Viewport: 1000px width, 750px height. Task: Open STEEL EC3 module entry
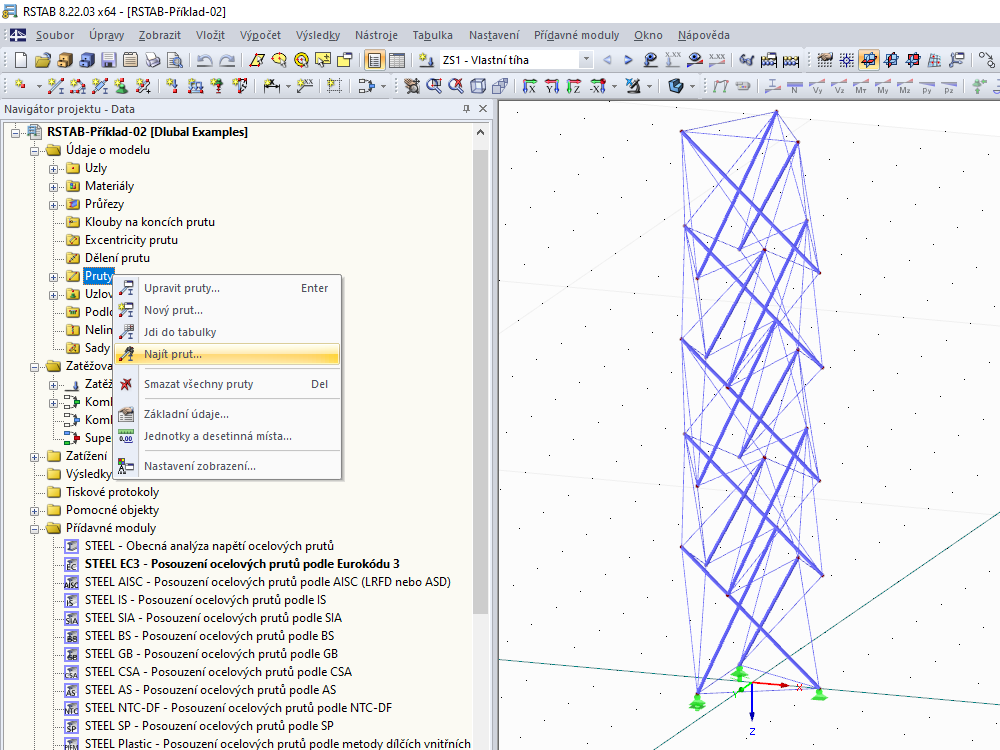(242, 564)
